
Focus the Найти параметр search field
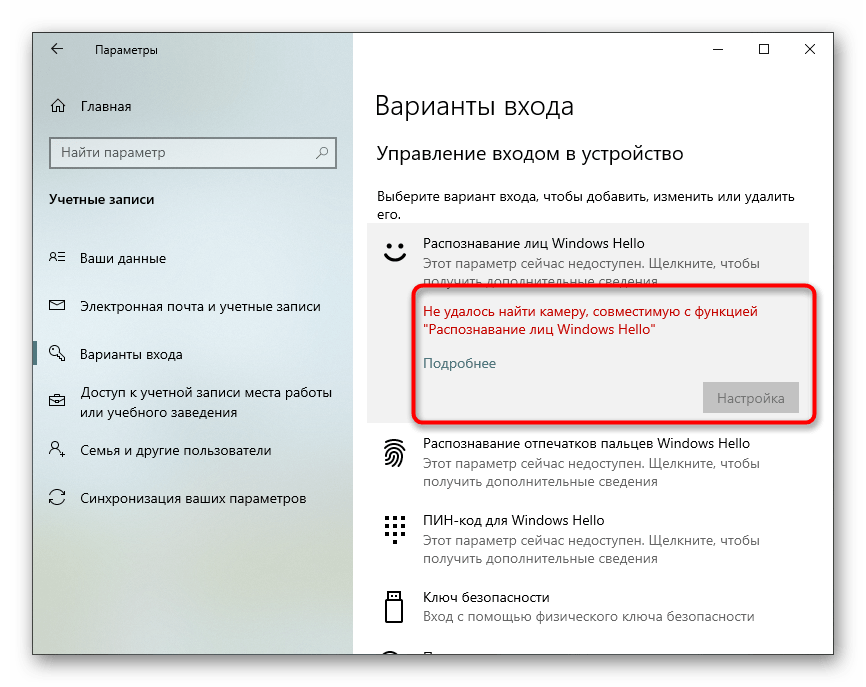193,153
